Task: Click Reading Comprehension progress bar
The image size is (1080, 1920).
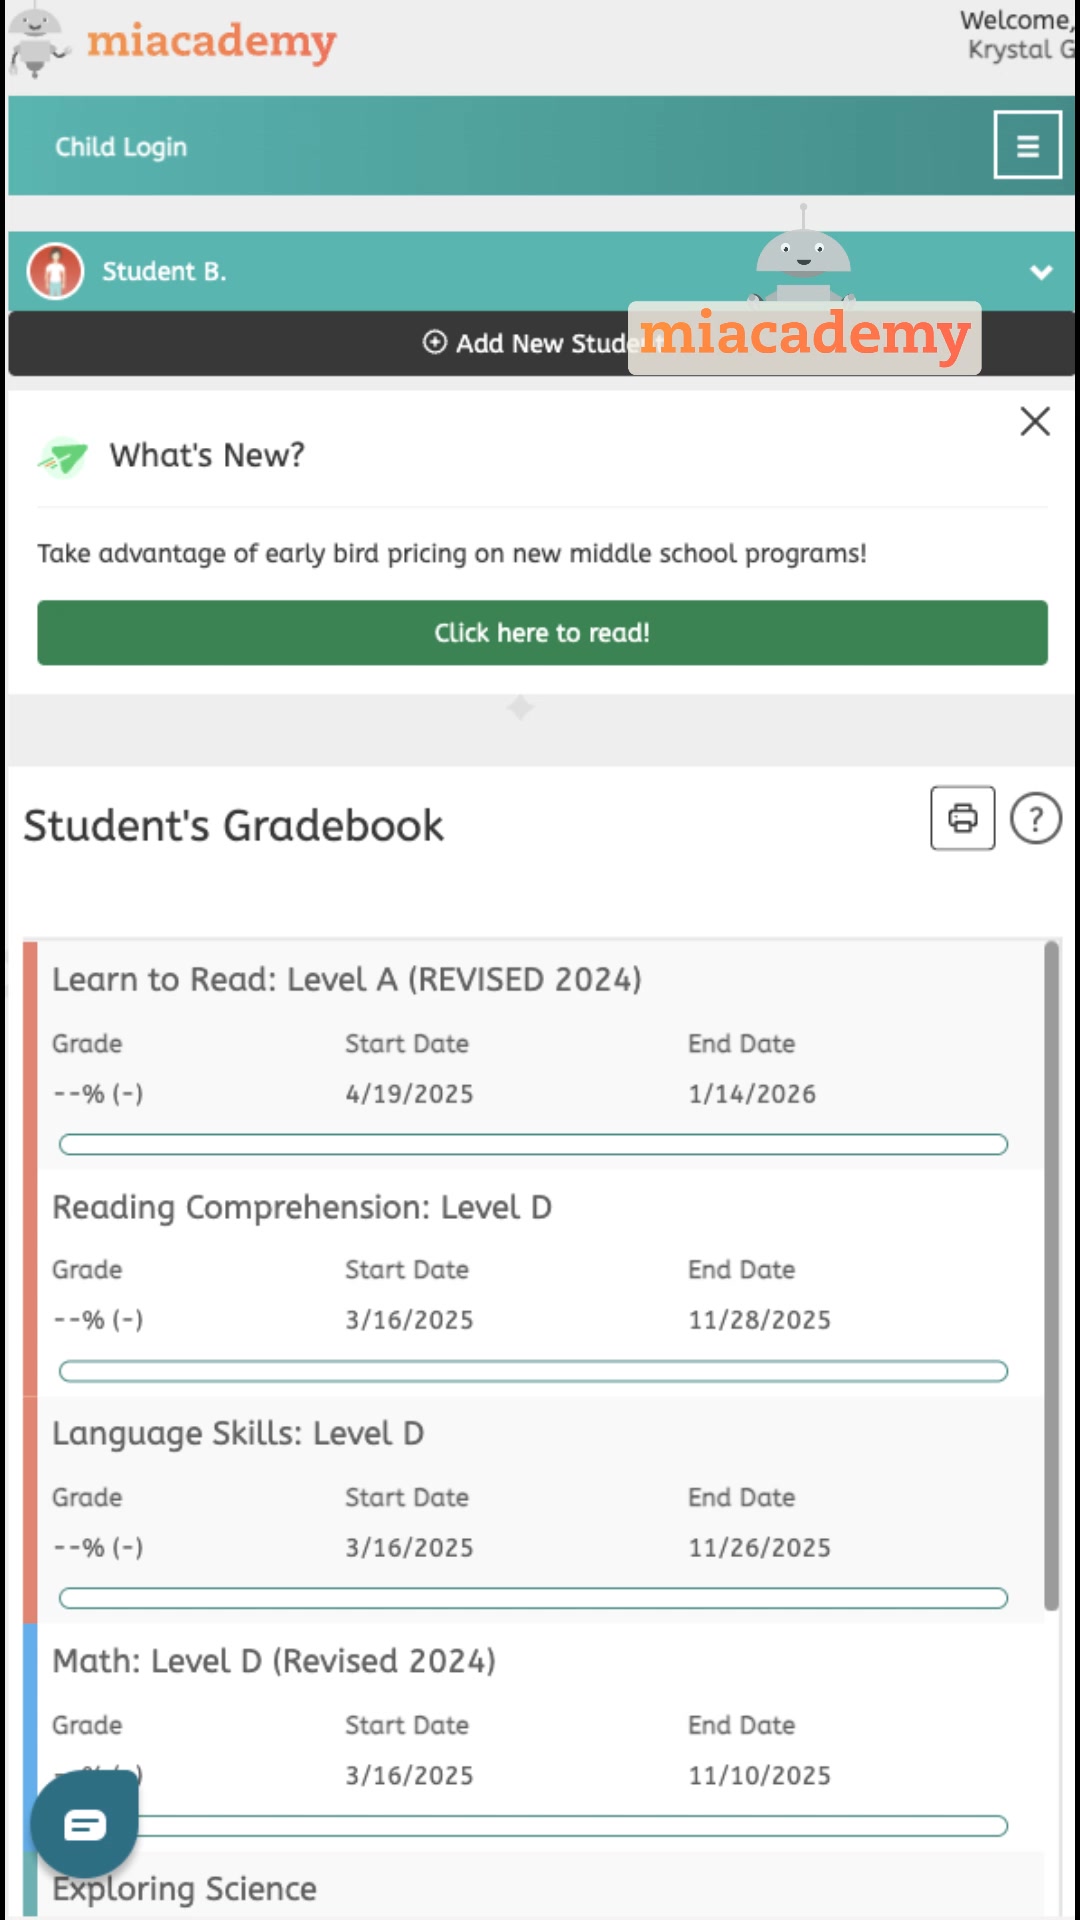Action: click(533, 1371)
